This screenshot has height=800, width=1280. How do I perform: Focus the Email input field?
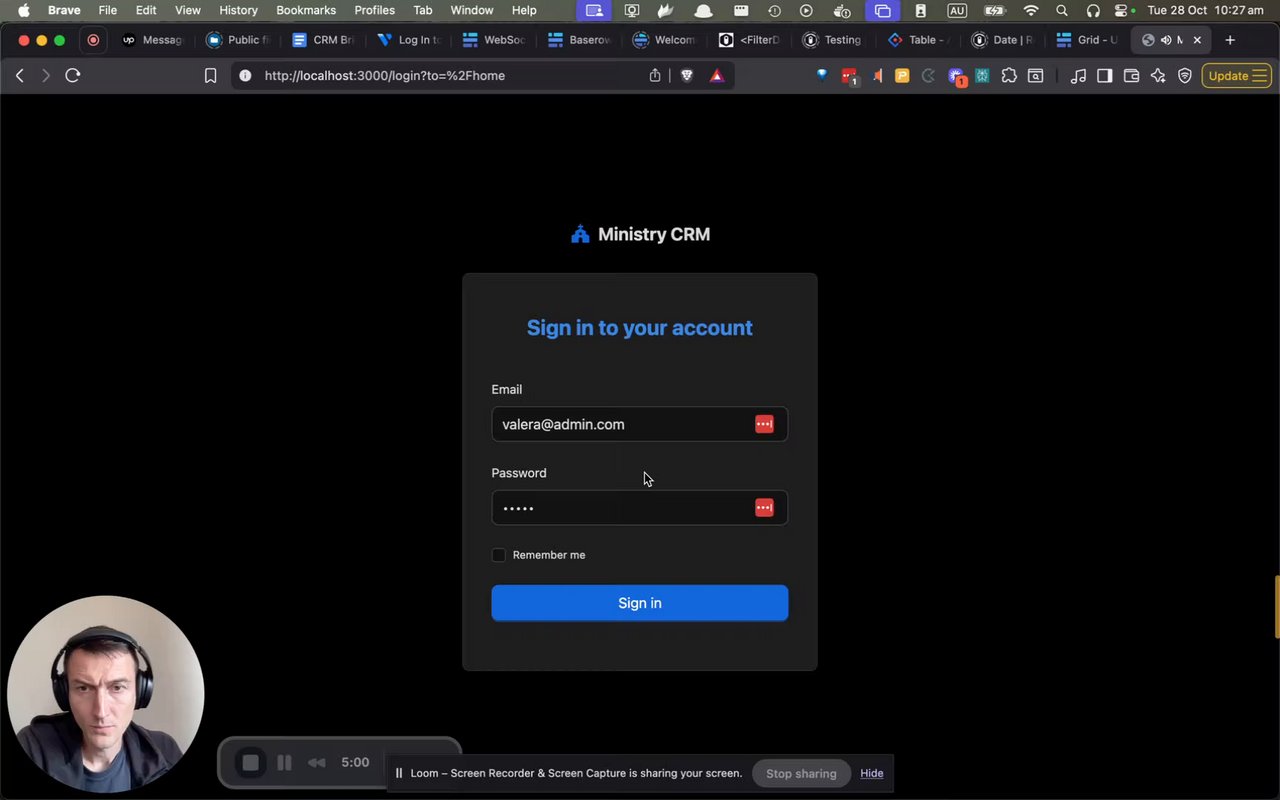click(640, 424)
